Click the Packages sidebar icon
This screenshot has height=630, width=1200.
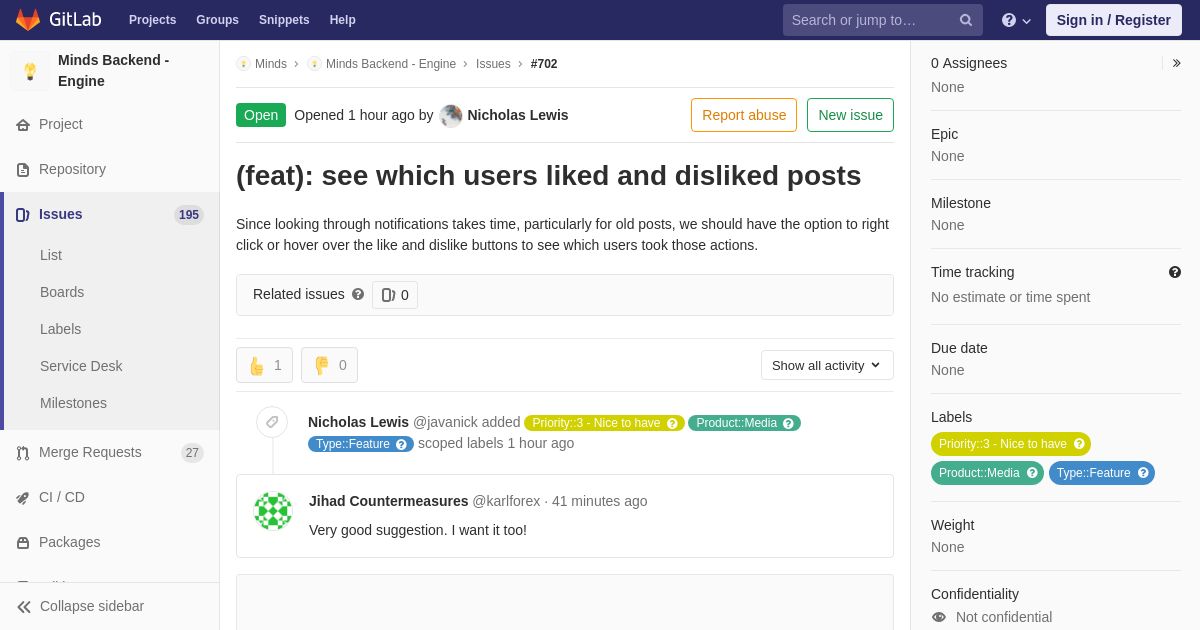23,542
